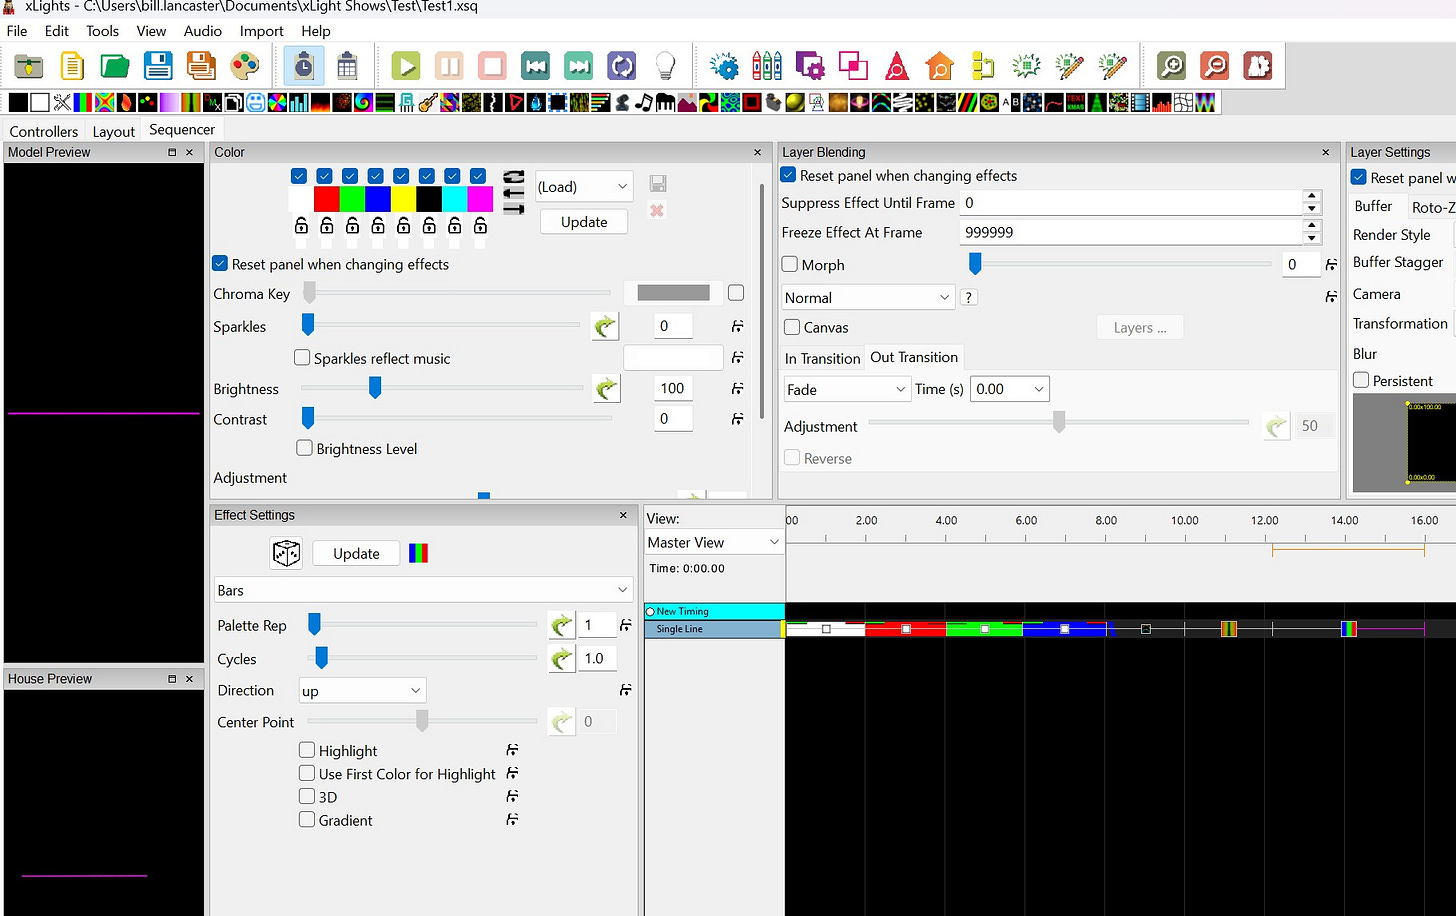Enable the Highlight checkbox
This screenshot has height=916, width=1456.
(307, 750)
